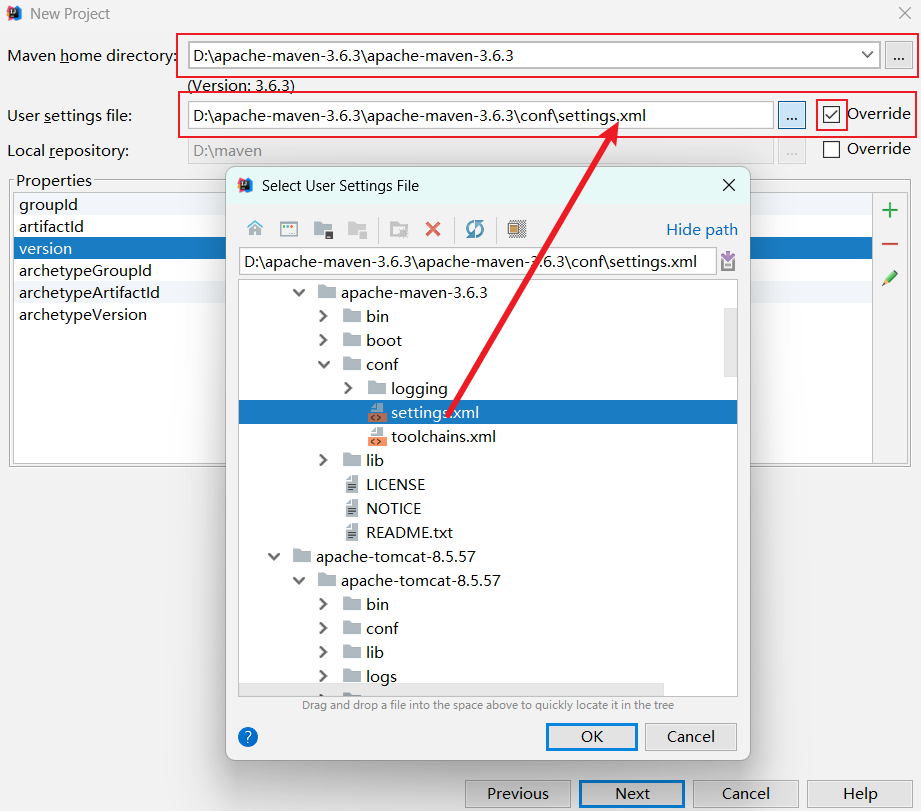This screenshot has width=921, height=811.
Task: Open Maven home directory dropdown
Action: [867, 55]
